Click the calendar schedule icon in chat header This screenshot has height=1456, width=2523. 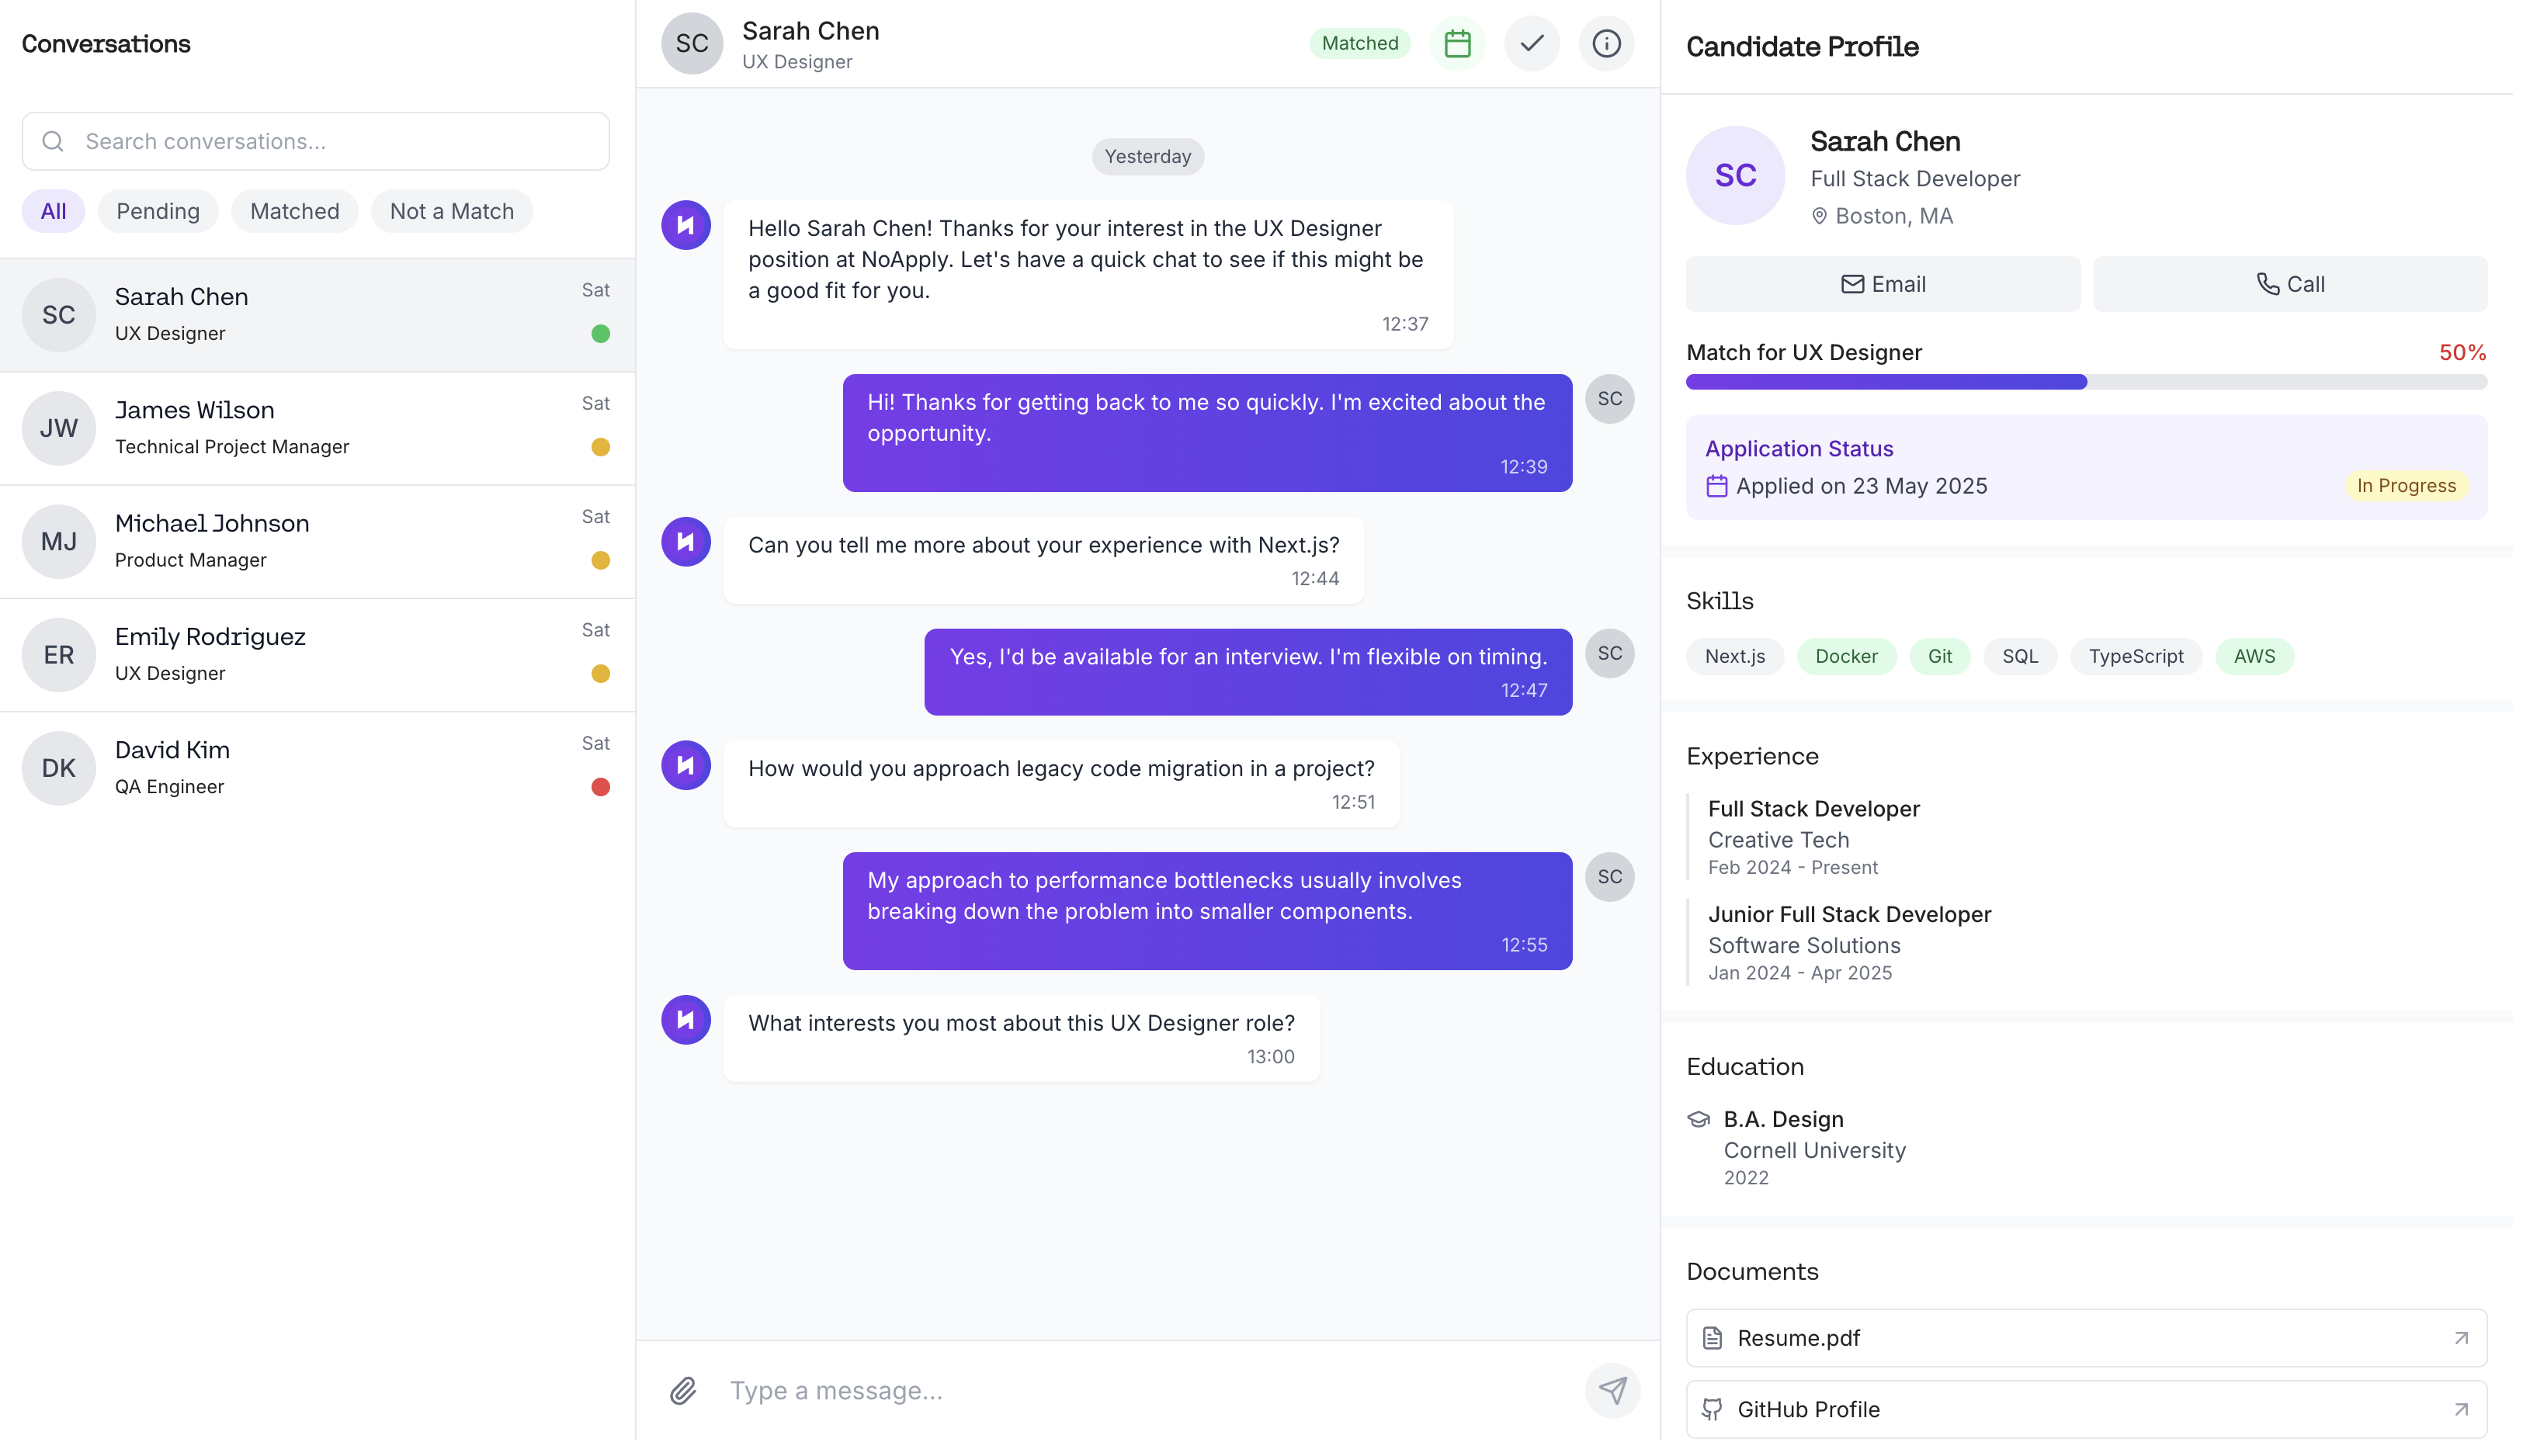pyautogui.click(x=1457, y=43)
